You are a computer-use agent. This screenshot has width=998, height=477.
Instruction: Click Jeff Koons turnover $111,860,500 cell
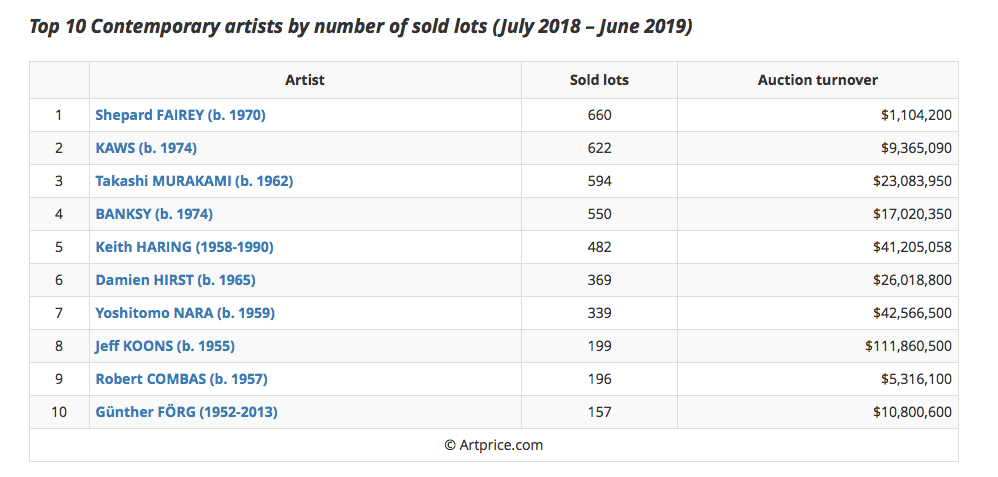point(908,346)
